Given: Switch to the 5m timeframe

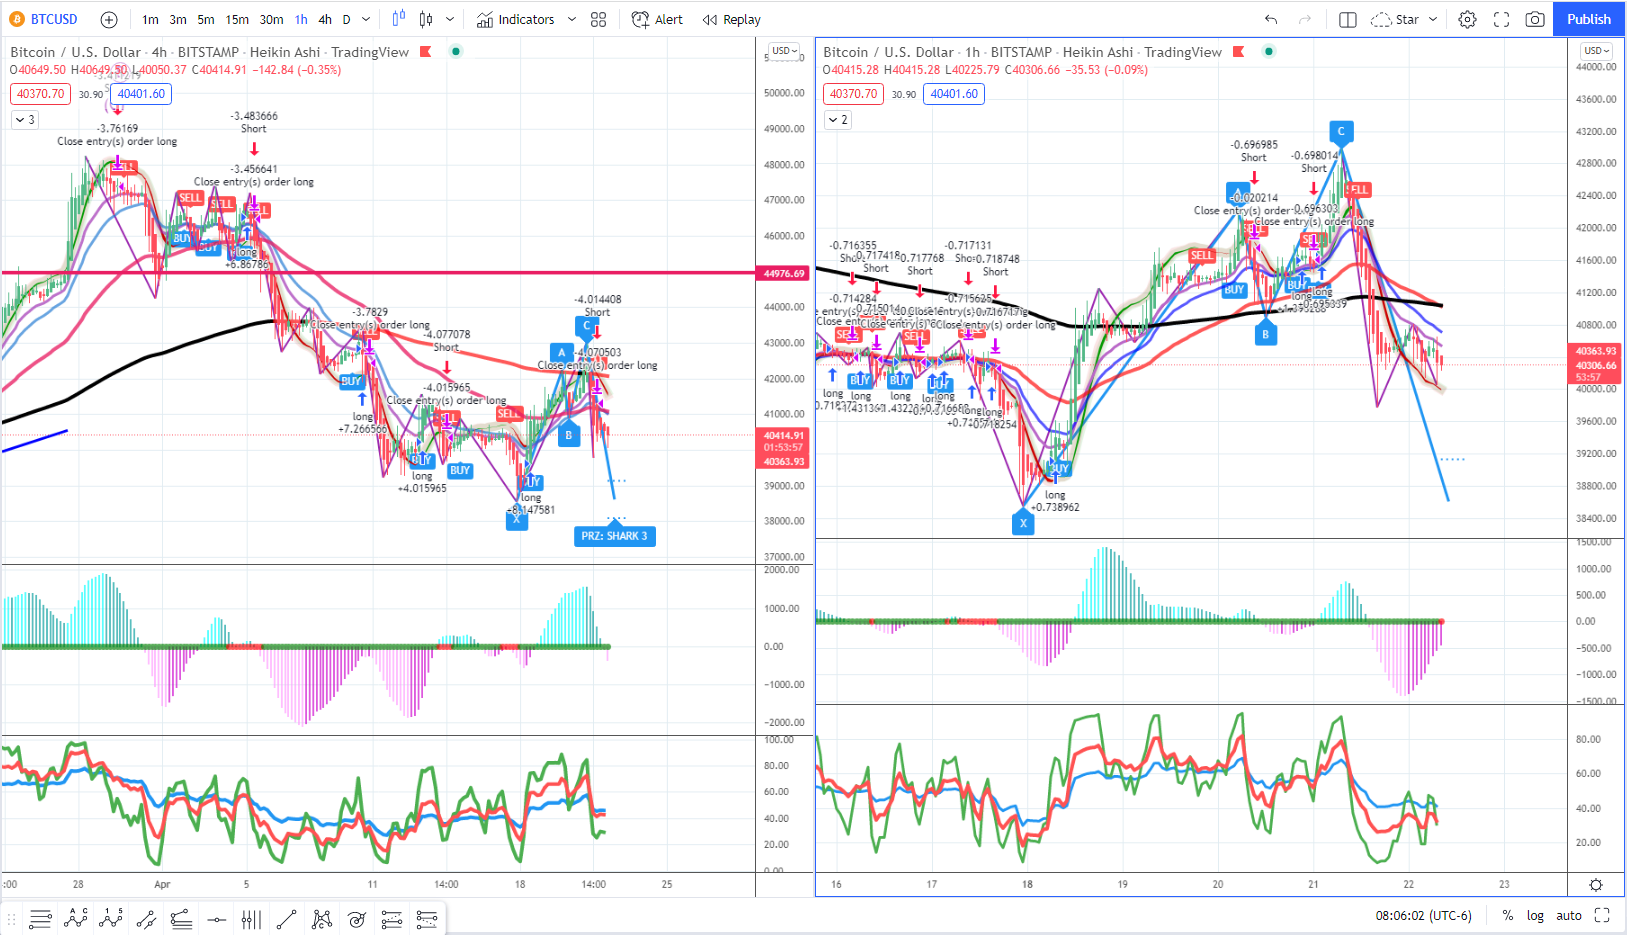Looking at the screenshot, I should (206, 19).
